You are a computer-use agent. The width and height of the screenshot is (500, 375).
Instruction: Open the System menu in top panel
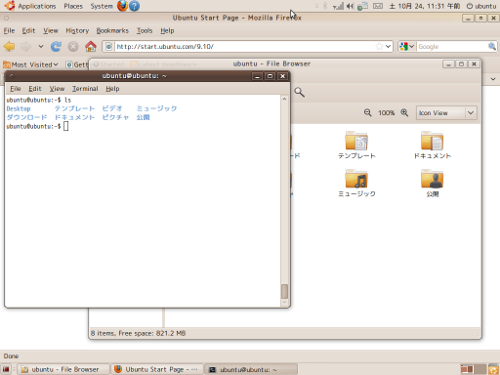pos(102,6)
